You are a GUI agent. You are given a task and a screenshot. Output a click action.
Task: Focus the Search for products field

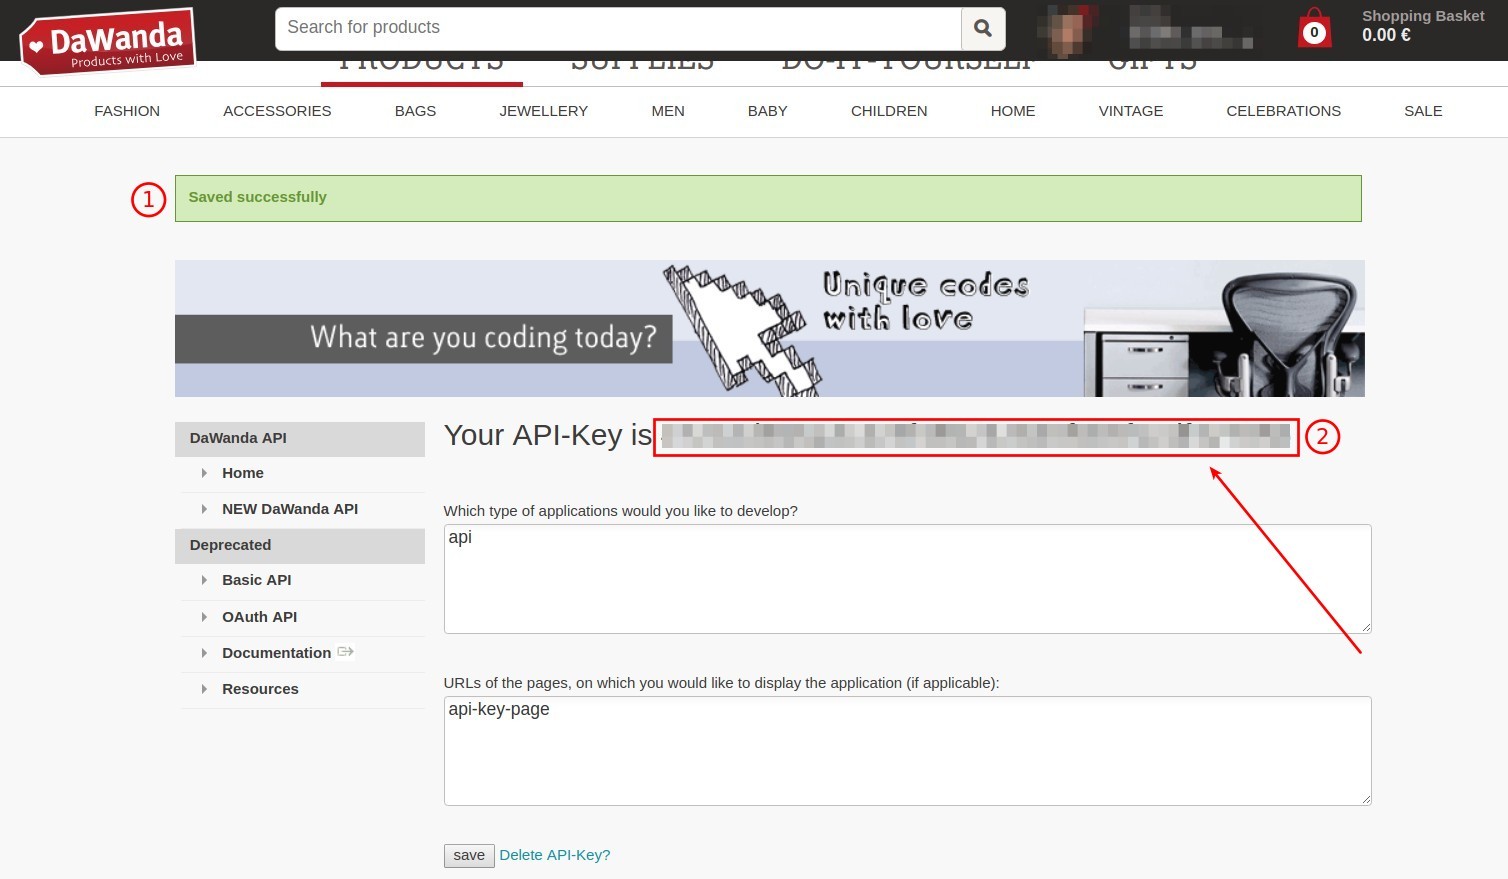tap(618, 28)
